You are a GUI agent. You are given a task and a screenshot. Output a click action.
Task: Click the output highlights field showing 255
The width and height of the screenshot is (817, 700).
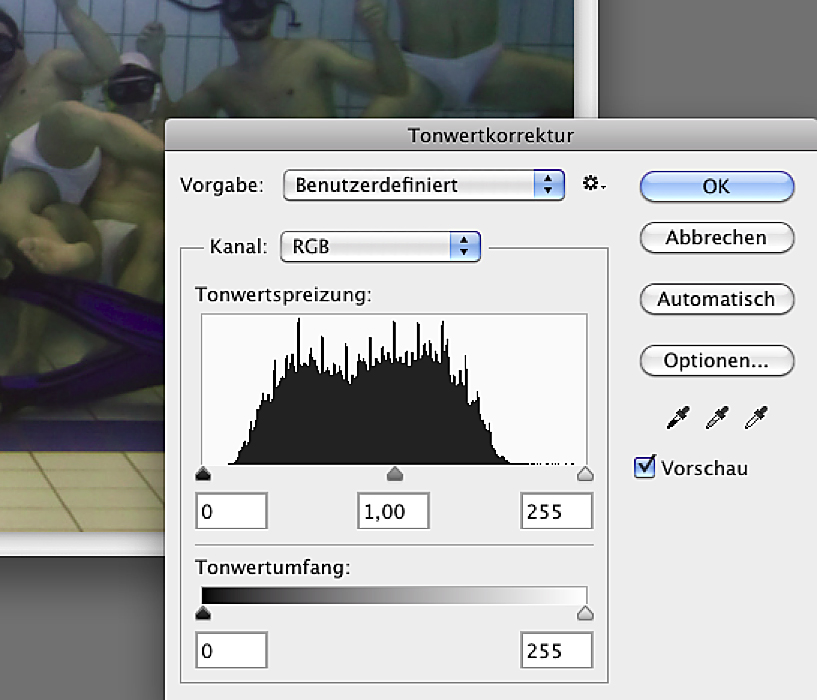point(556,650)
